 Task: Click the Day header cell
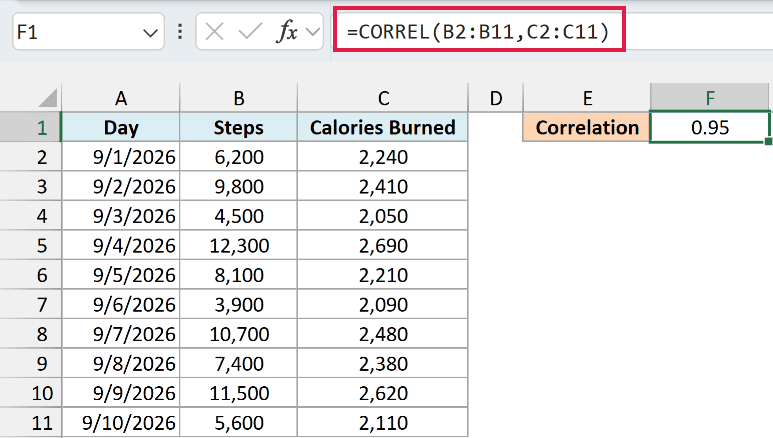click(121, 127)
